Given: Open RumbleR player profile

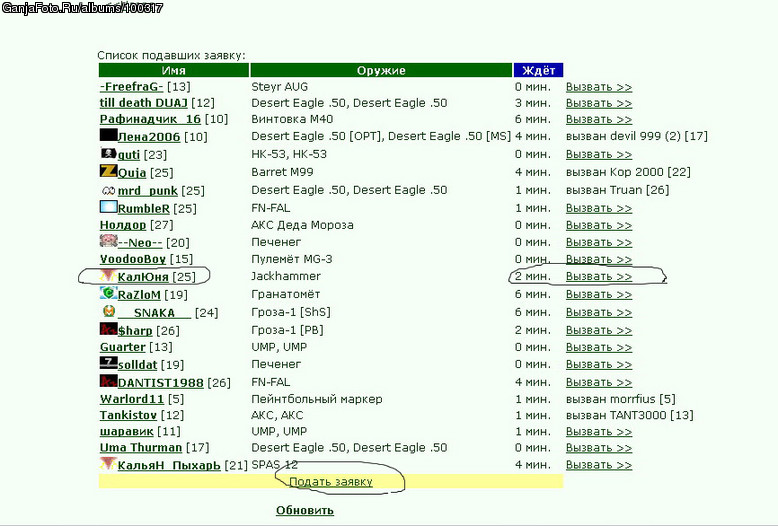Looking at the screenshot, I should click(x=143, y=208).
